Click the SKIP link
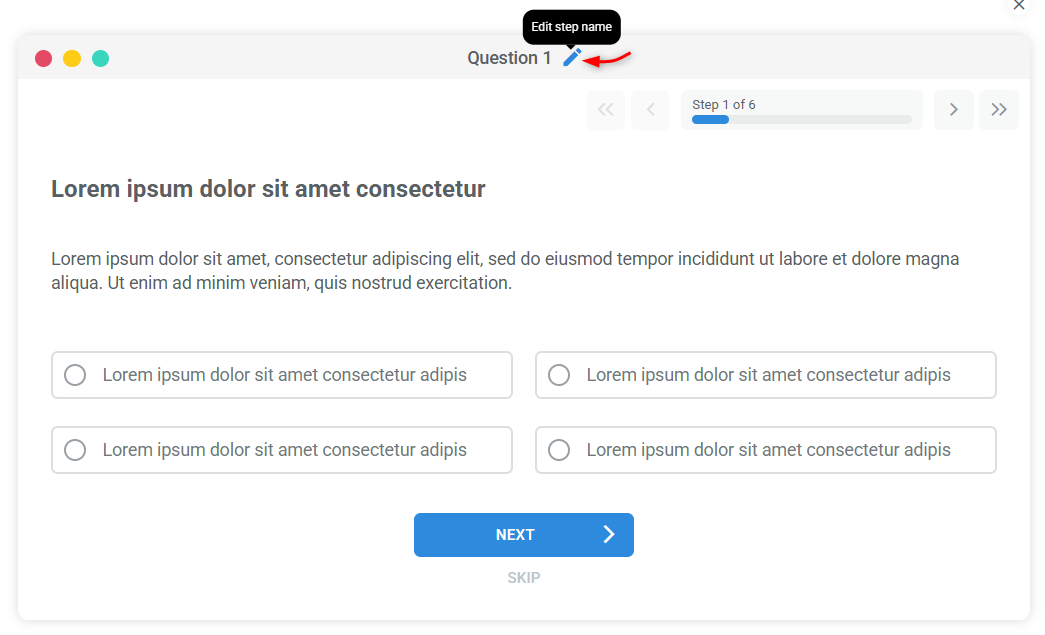 [523, 577]
